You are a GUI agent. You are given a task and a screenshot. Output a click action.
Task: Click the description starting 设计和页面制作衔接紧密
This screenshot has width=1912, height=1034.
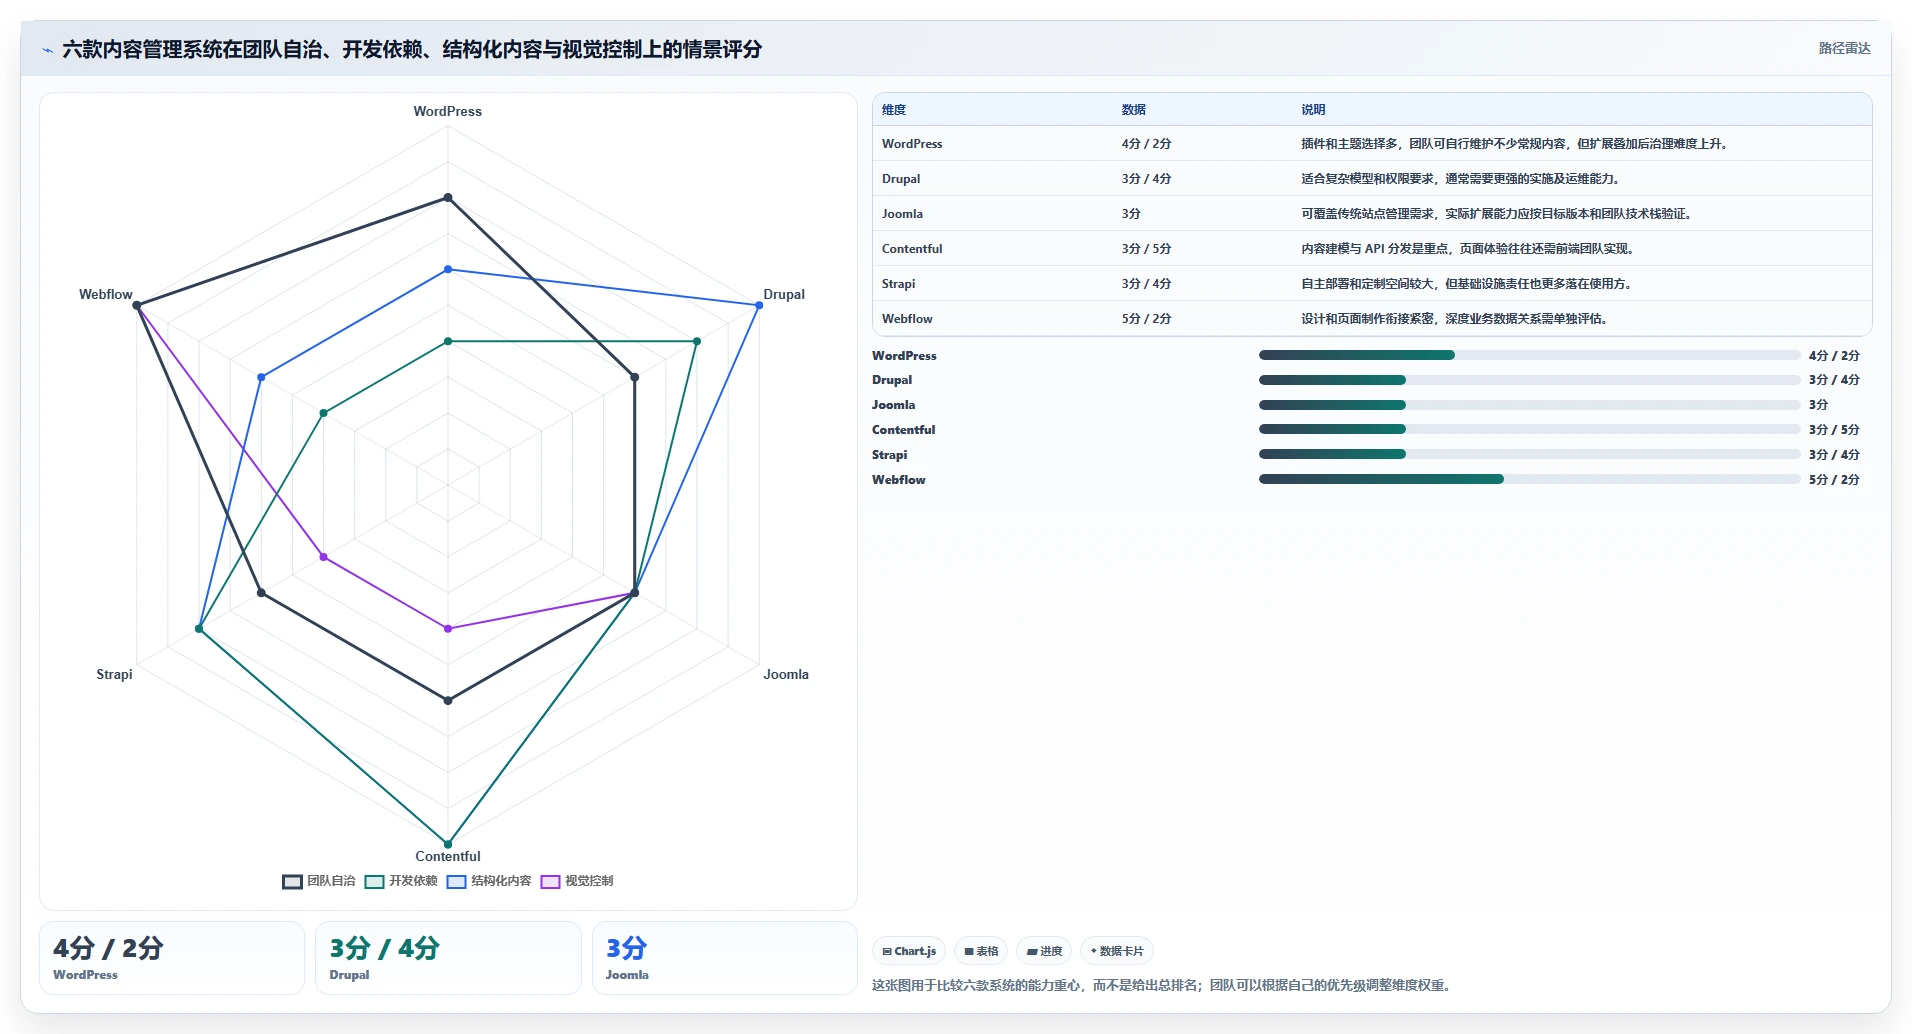coord(1456,319)
